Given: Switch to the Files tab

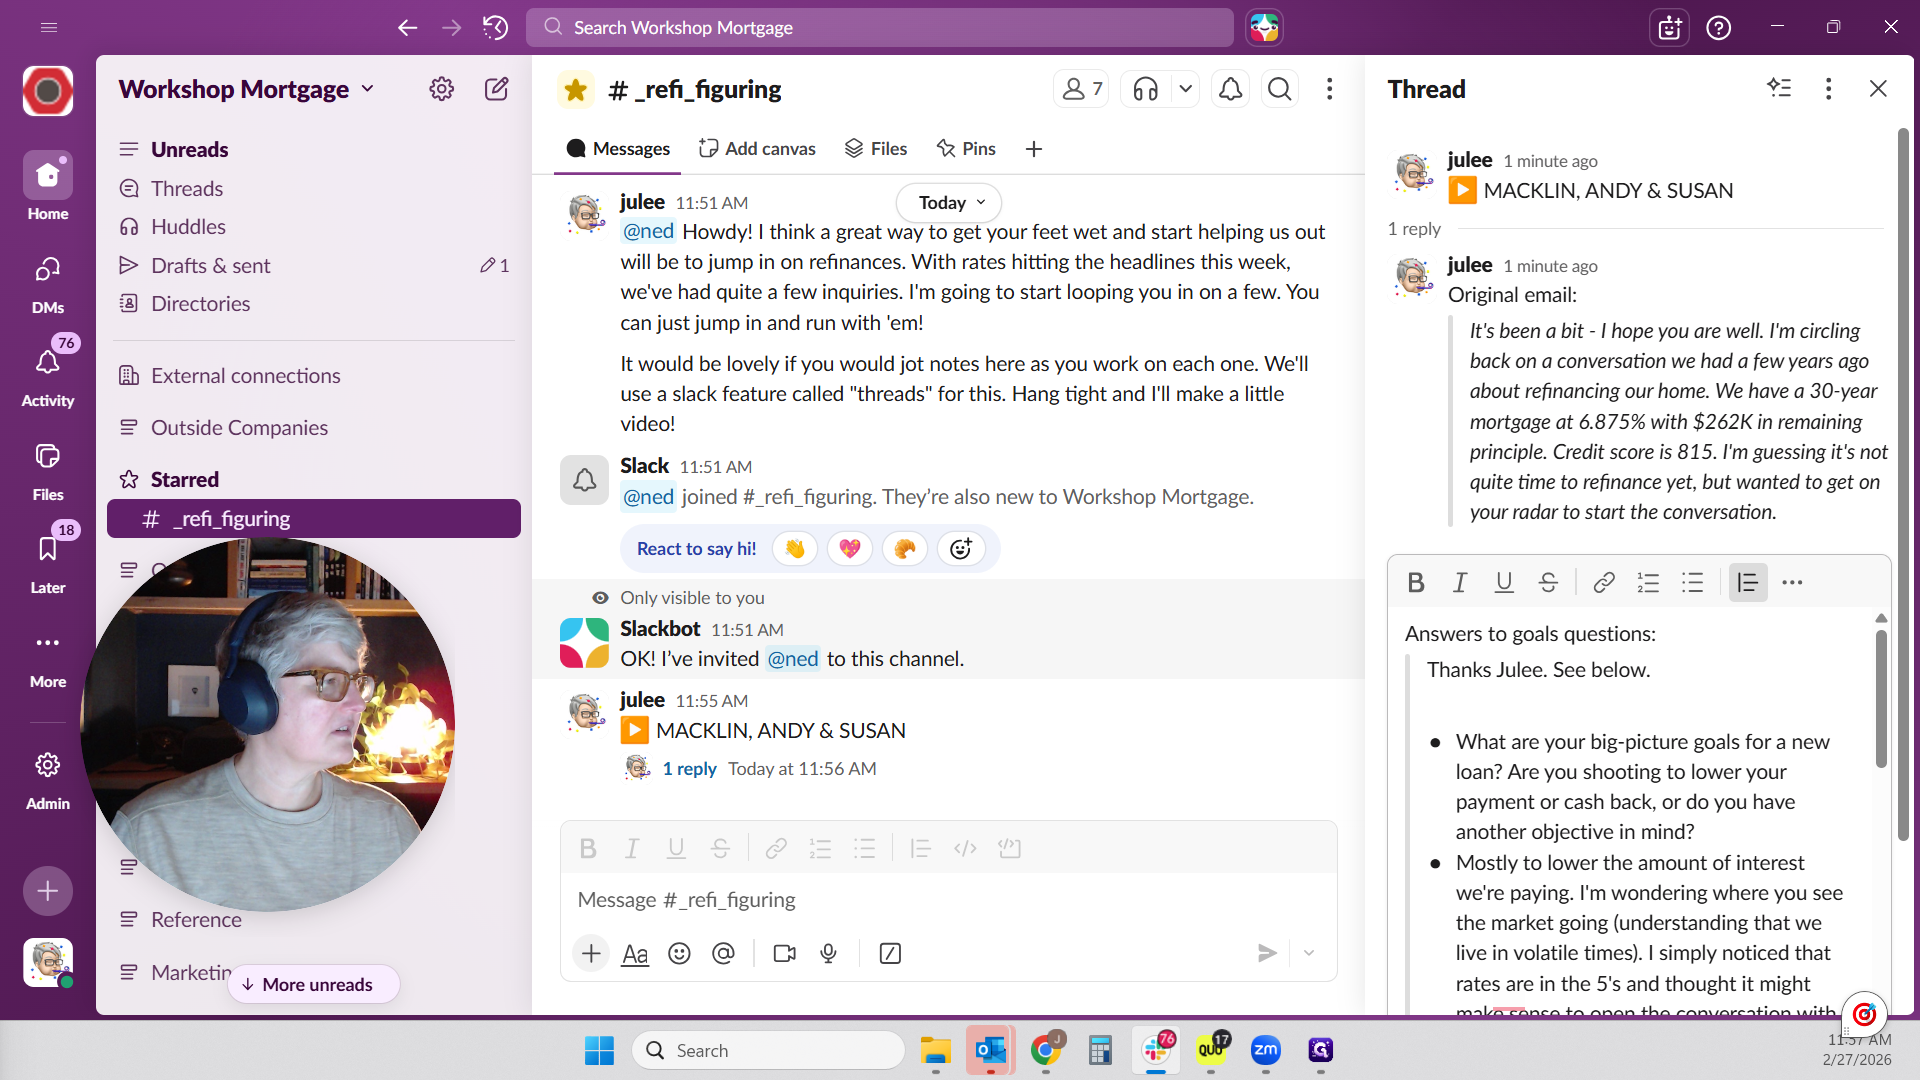Looking at the screenshot, I should tap(876, 149).
